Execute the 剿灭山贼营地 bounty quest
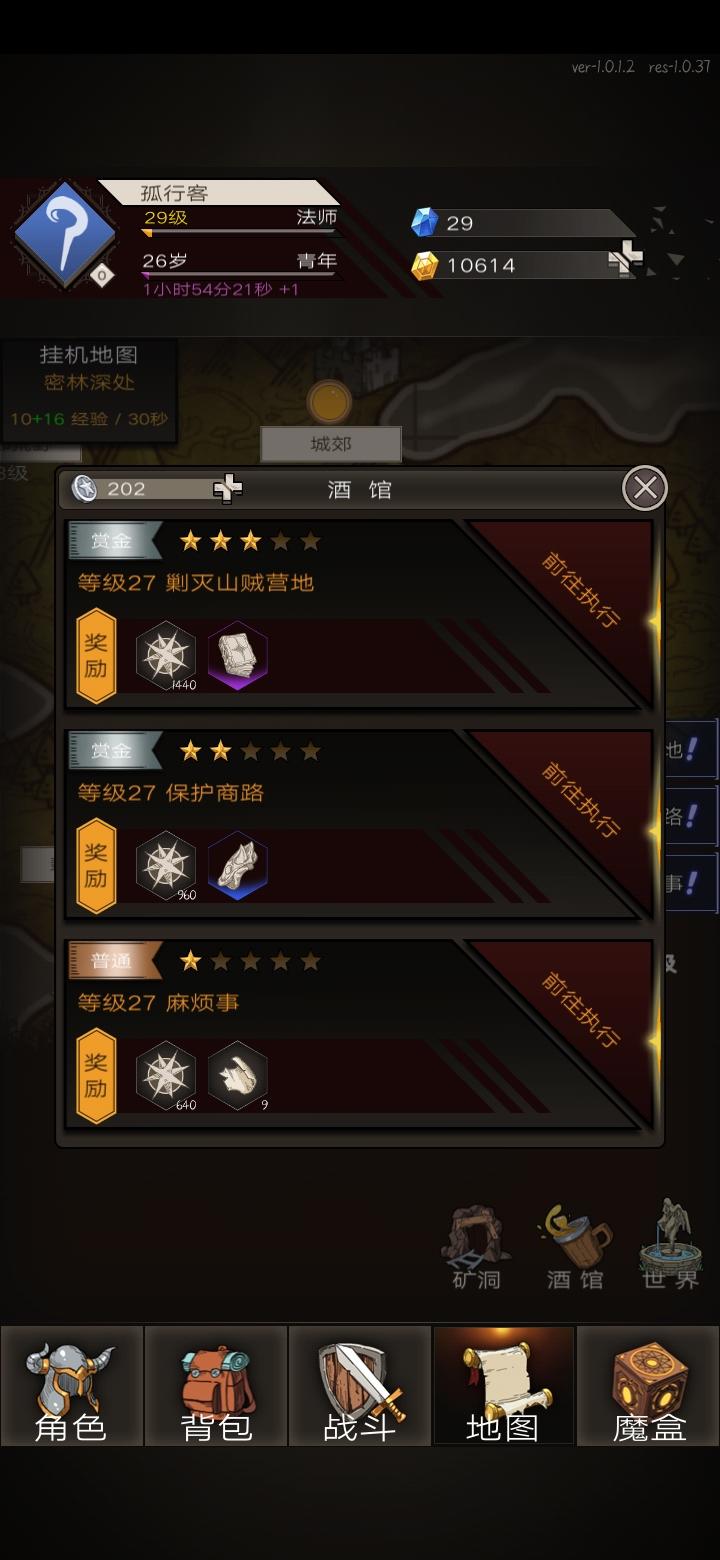Screen dimensions: 720x1560 pyautogui.click(x=580, y=590)
